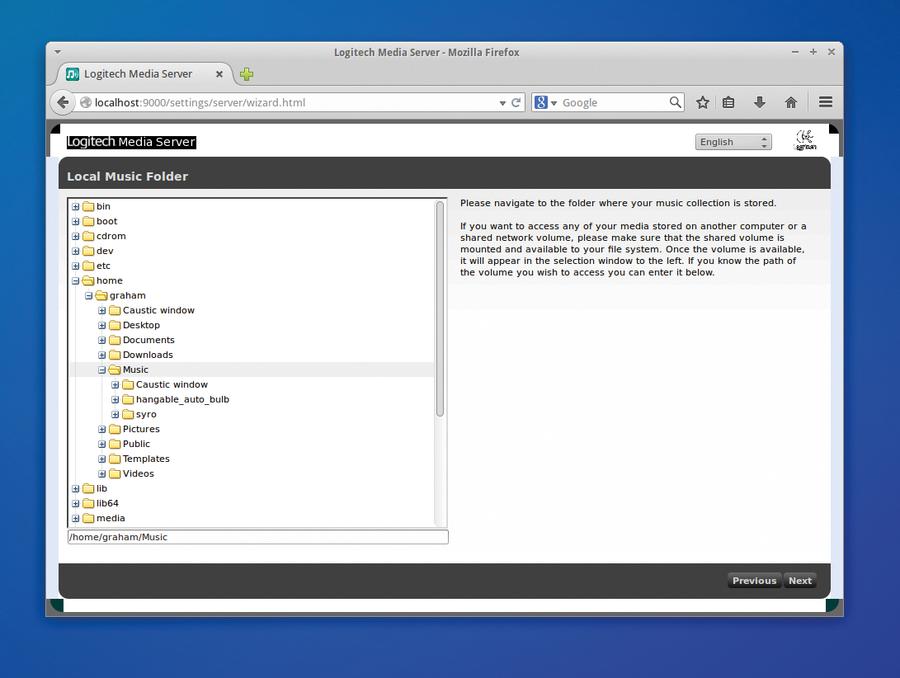Screen dimensions: 900x678
Task: Click the syro folder icon
Action: (127, 414)
